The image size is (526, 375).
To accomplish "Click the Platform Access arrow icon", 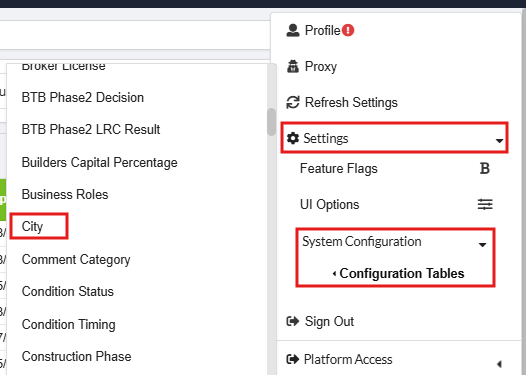I will click(x=293, y=359).
